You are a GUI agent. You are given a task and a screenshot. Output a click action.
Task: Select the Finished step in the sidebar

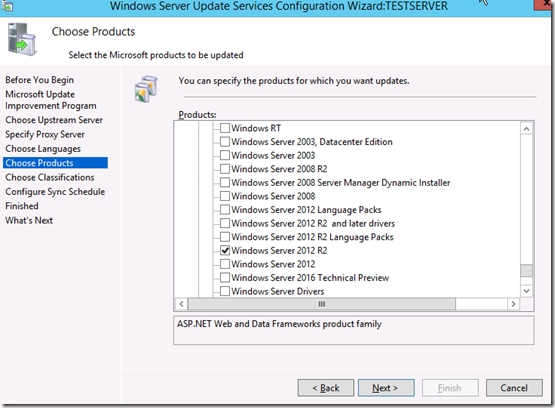pyautogui.click(x=22, y=206)
